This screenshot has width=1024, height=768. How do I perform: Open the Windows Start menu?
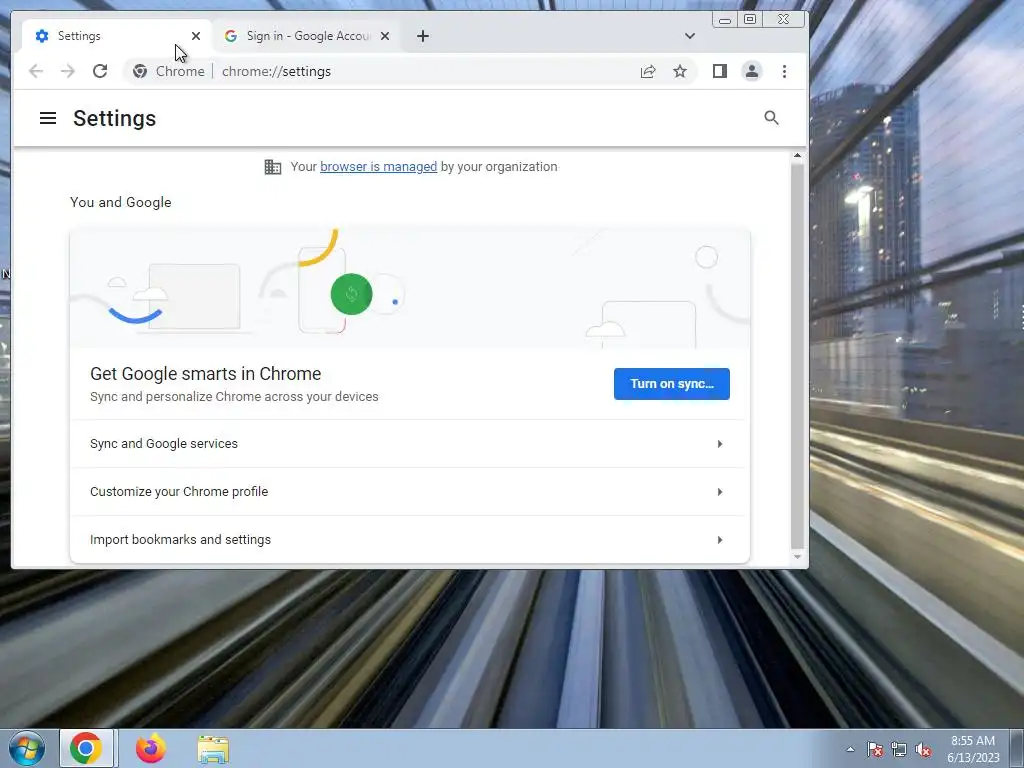(x=27, y=748)
